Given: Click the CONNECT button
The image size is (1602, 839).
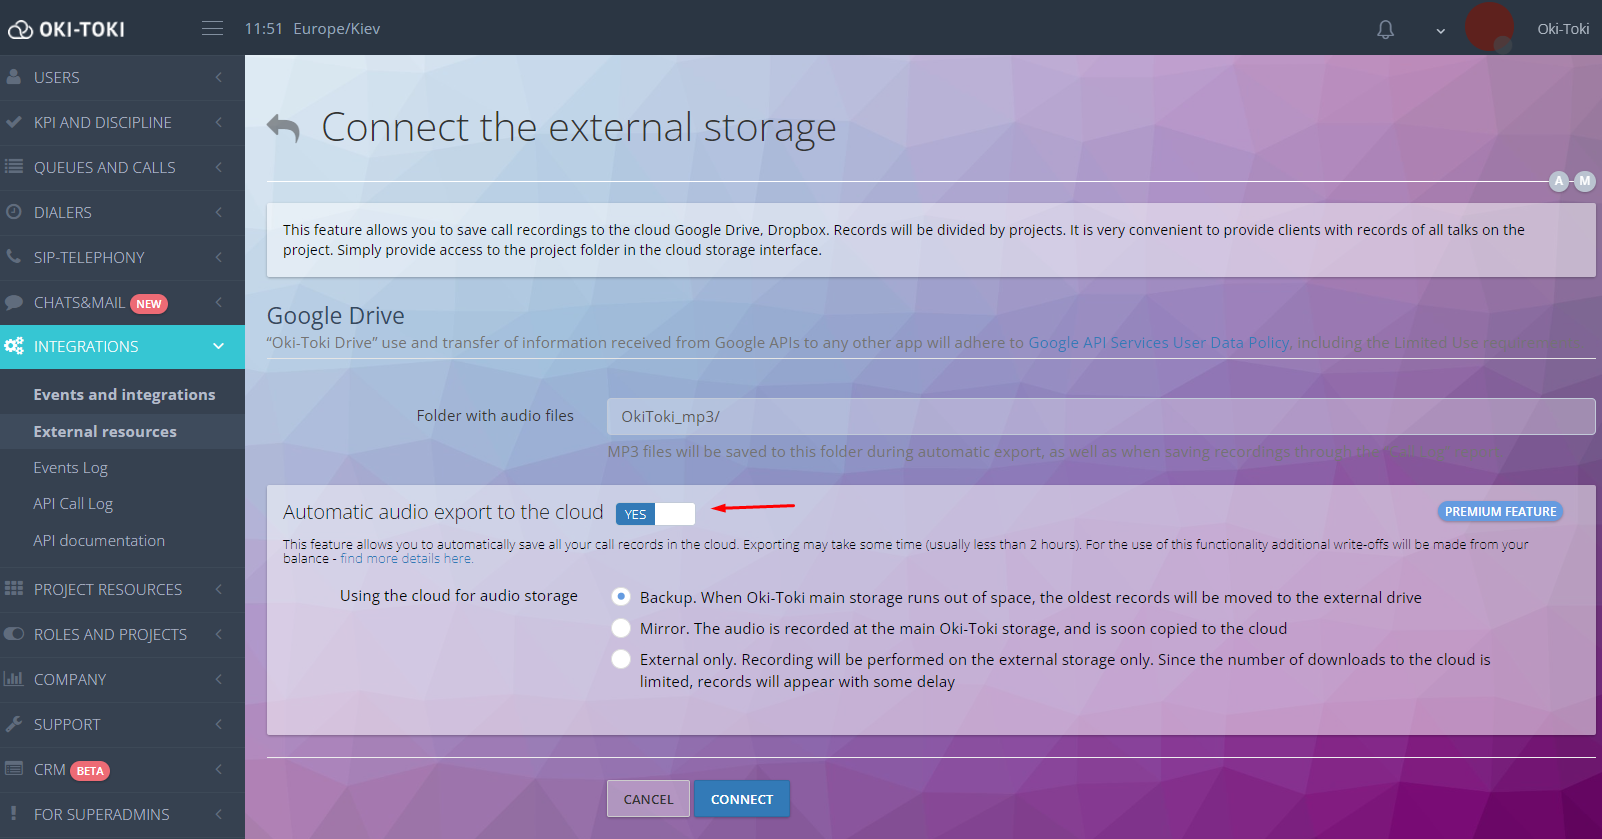Looking at the screenshot, I should point(742,799).
